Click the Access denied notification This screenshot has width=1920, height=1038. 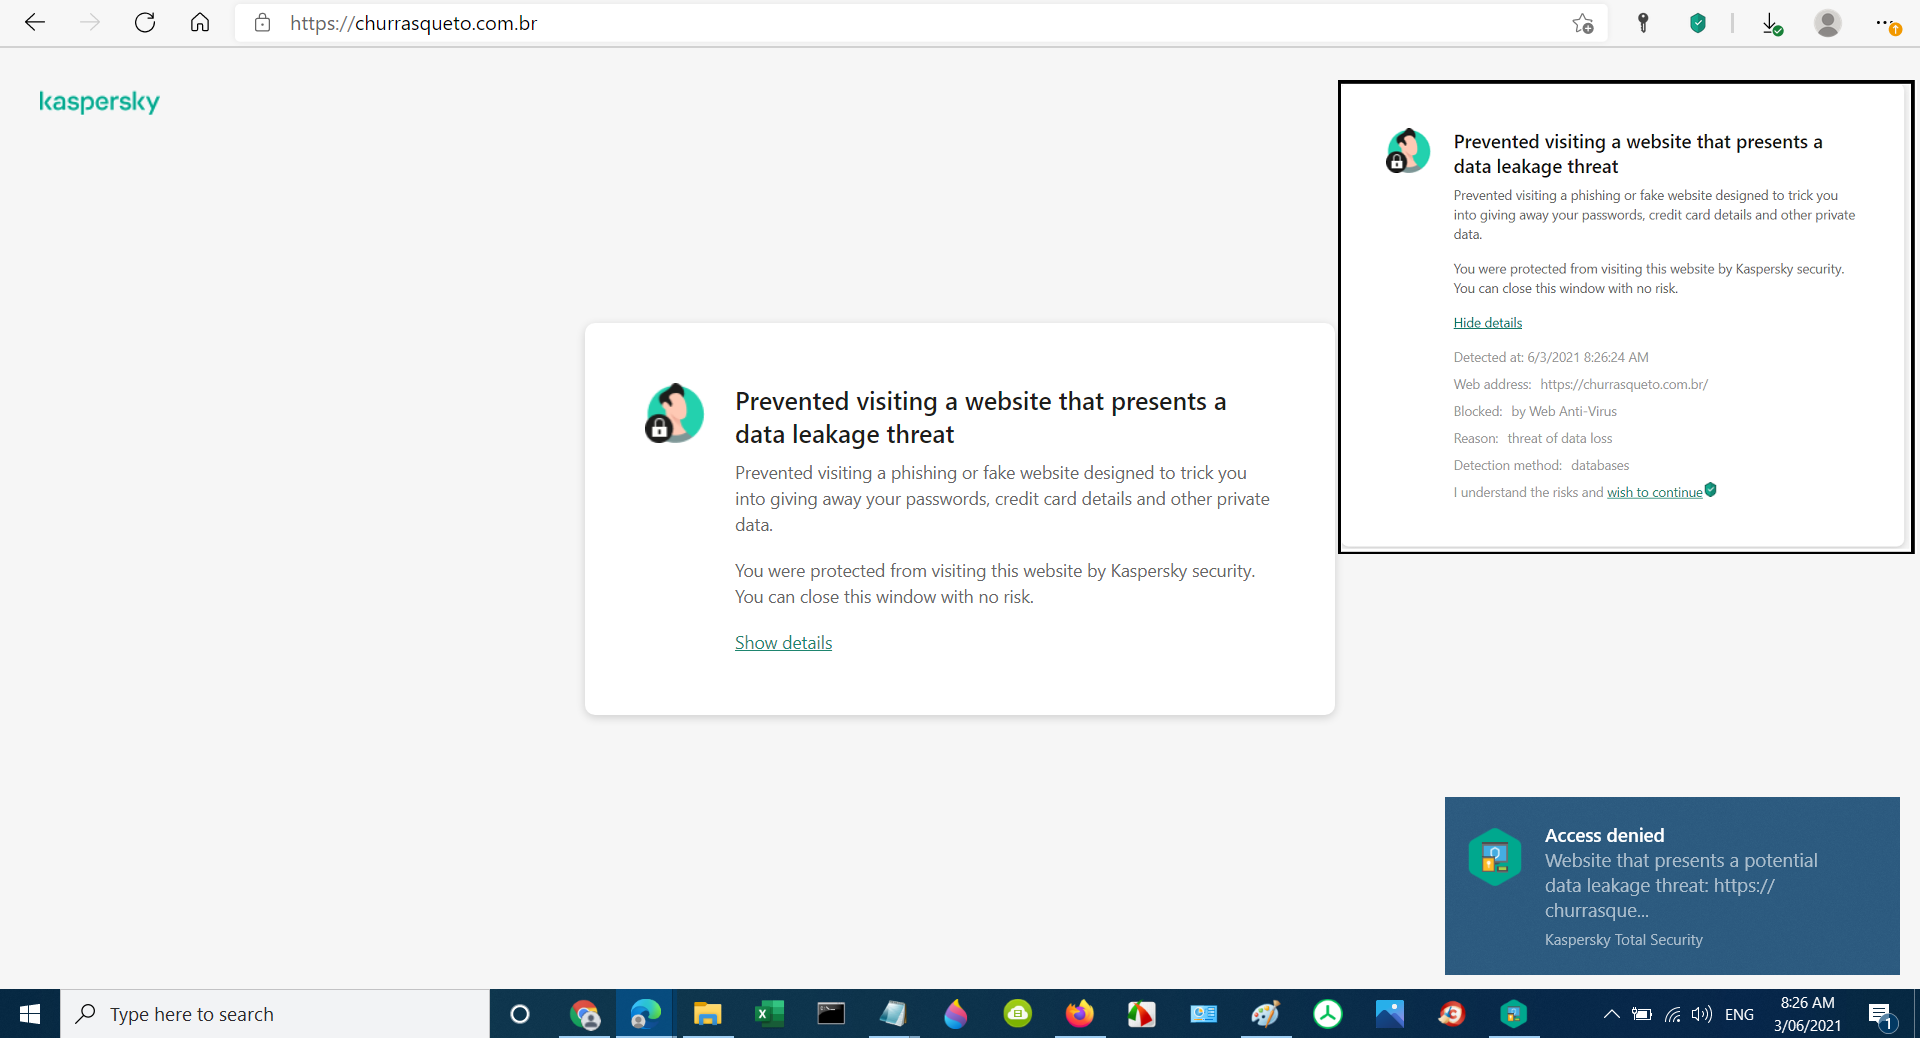[1672, 885]
